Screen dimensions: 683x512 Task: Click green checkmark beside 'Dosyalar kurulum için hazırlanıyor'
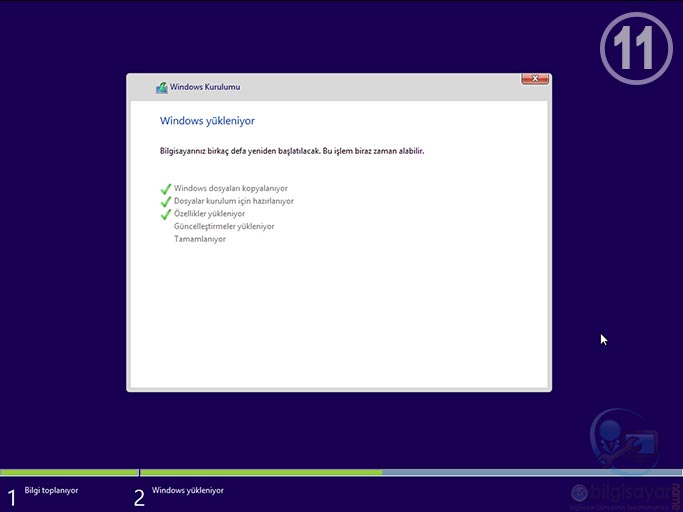coord(166,201)
